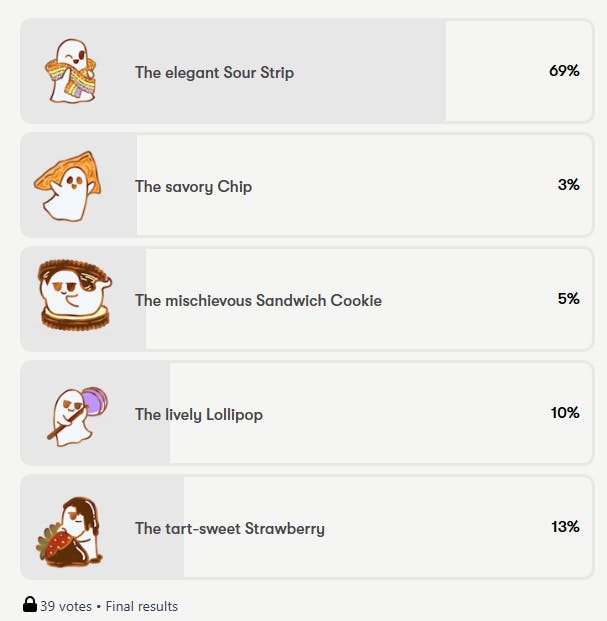Click the '39 votes' text

pos(66,606)
